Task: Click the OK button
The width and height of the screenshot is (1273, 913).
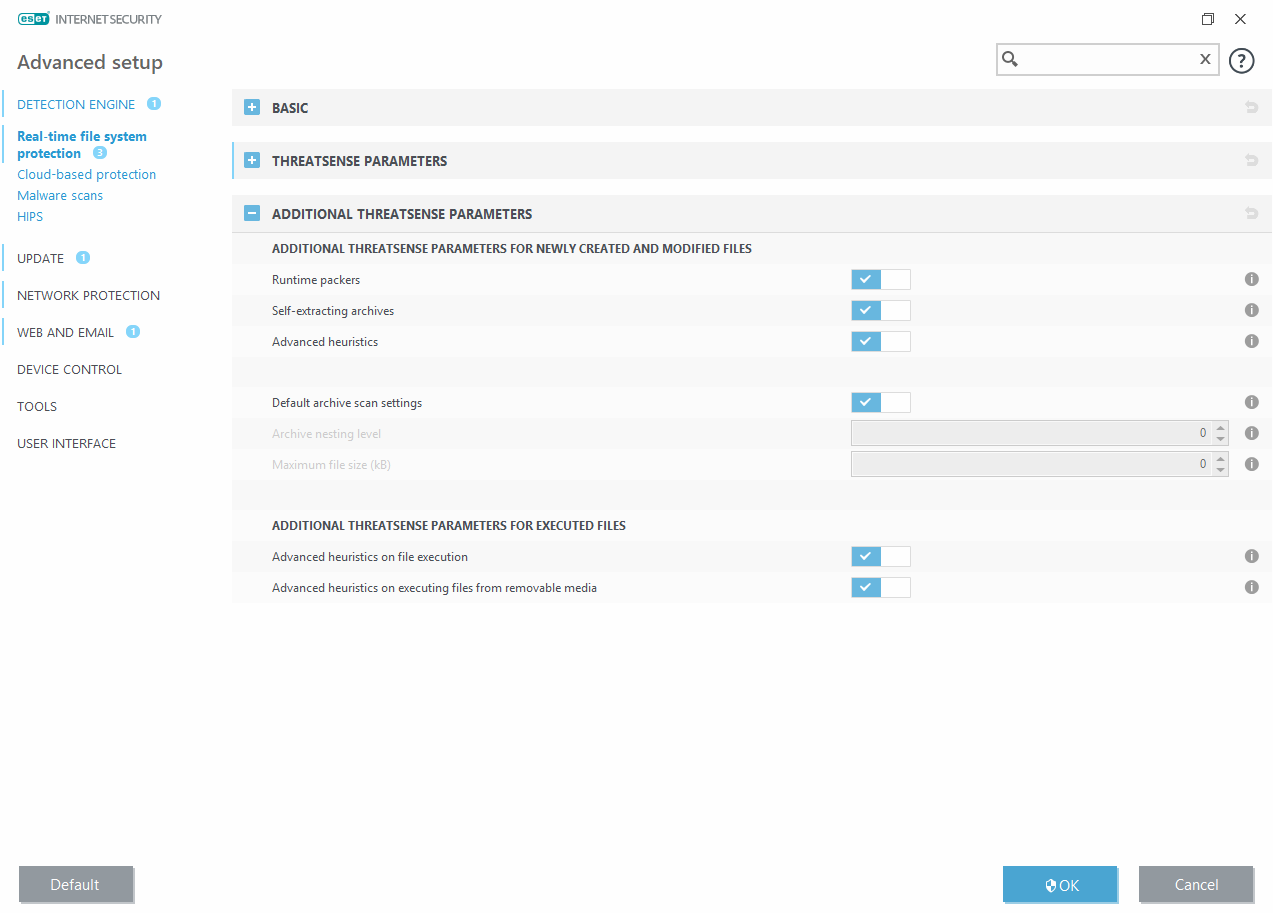Action: point(1060,885)
